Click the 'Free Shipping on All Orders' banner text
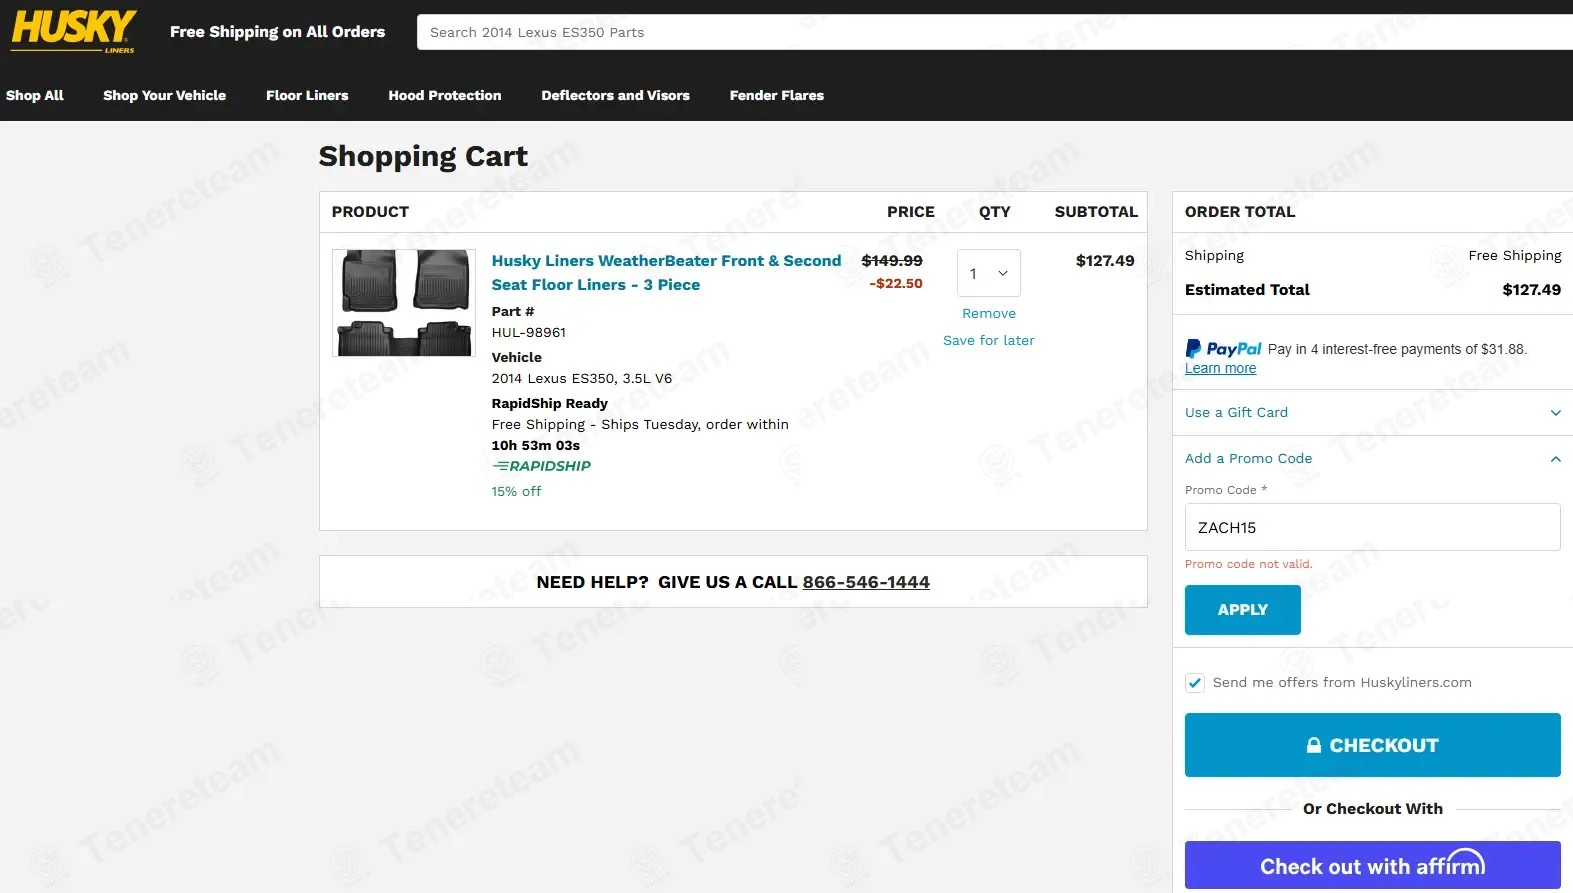This screenshot has width=1573, height=893. click(278, 32)
